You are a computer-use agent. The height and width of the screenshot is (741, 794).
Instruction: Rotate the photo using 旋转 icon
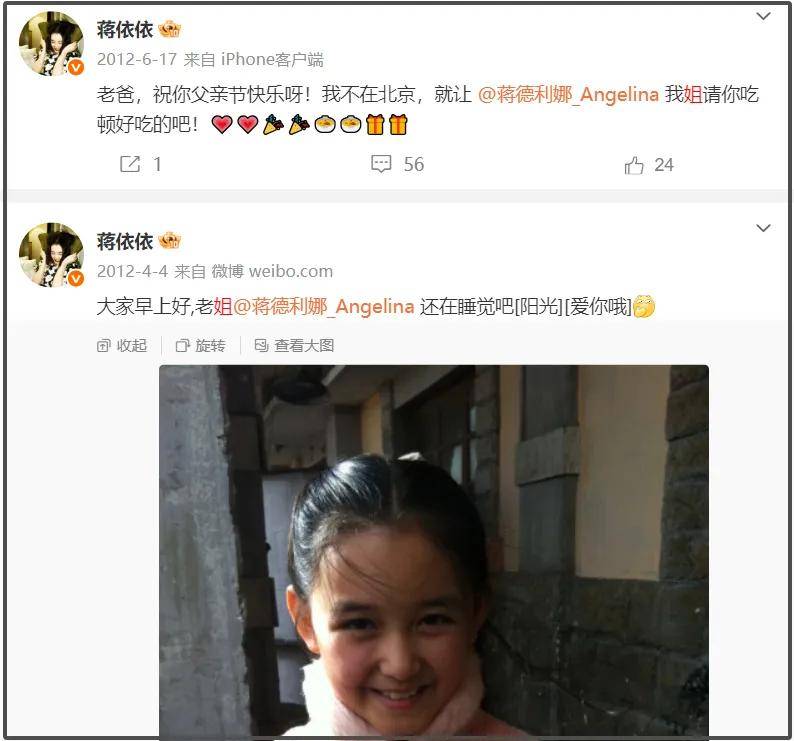(x=182, y=345)
